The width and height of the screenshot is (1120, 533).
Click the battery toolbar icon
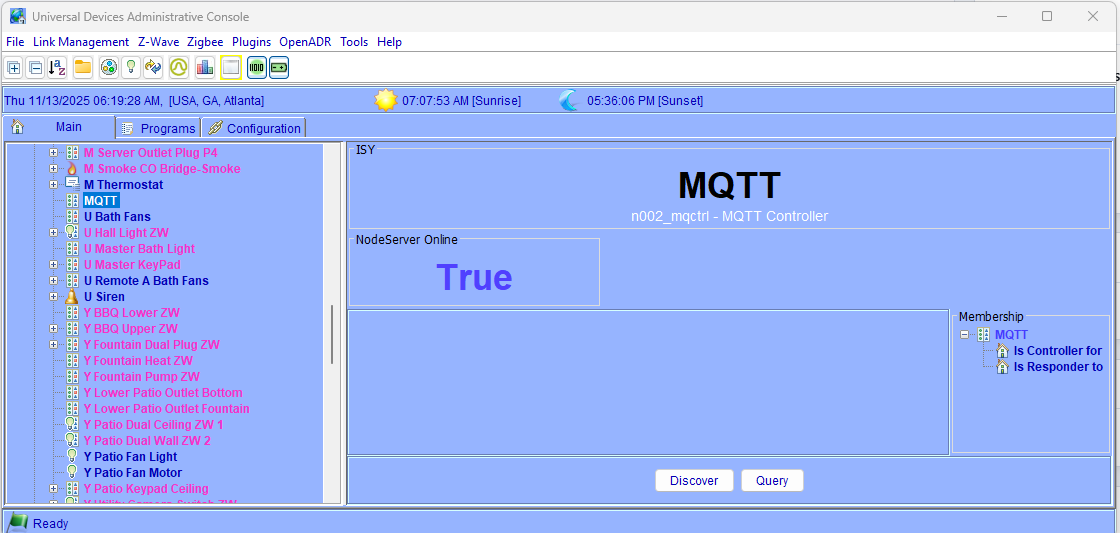click(x=279, y=68)
